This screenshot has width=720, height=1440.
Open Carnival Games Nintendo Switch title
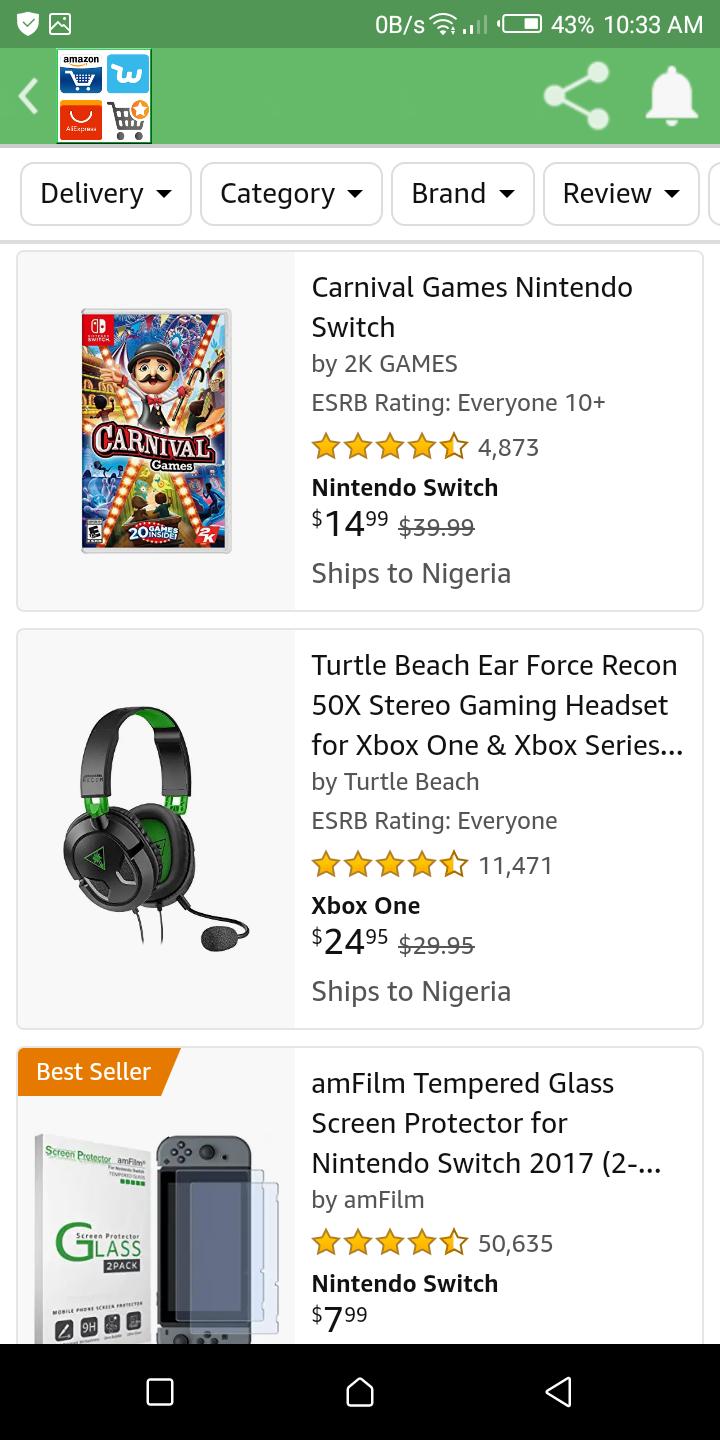pos(472,307)
